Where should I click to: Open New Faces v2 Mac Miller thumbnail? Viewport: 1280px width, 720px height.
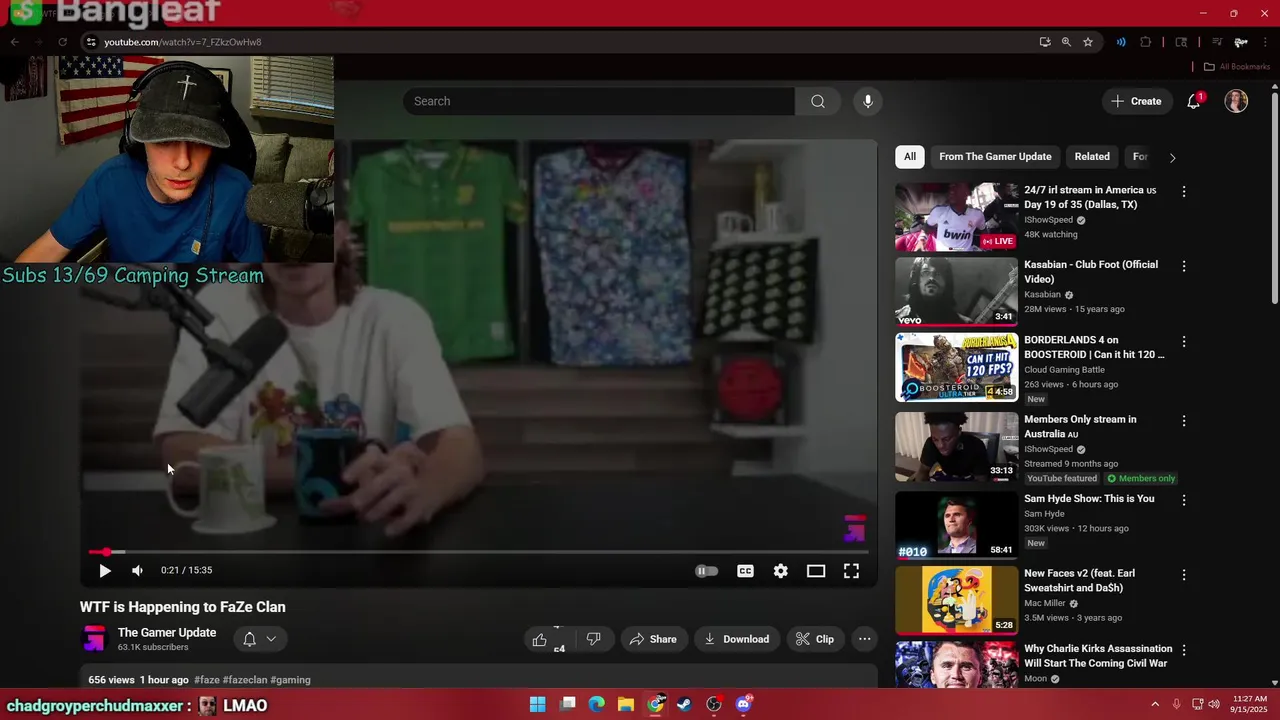point(956,600)
